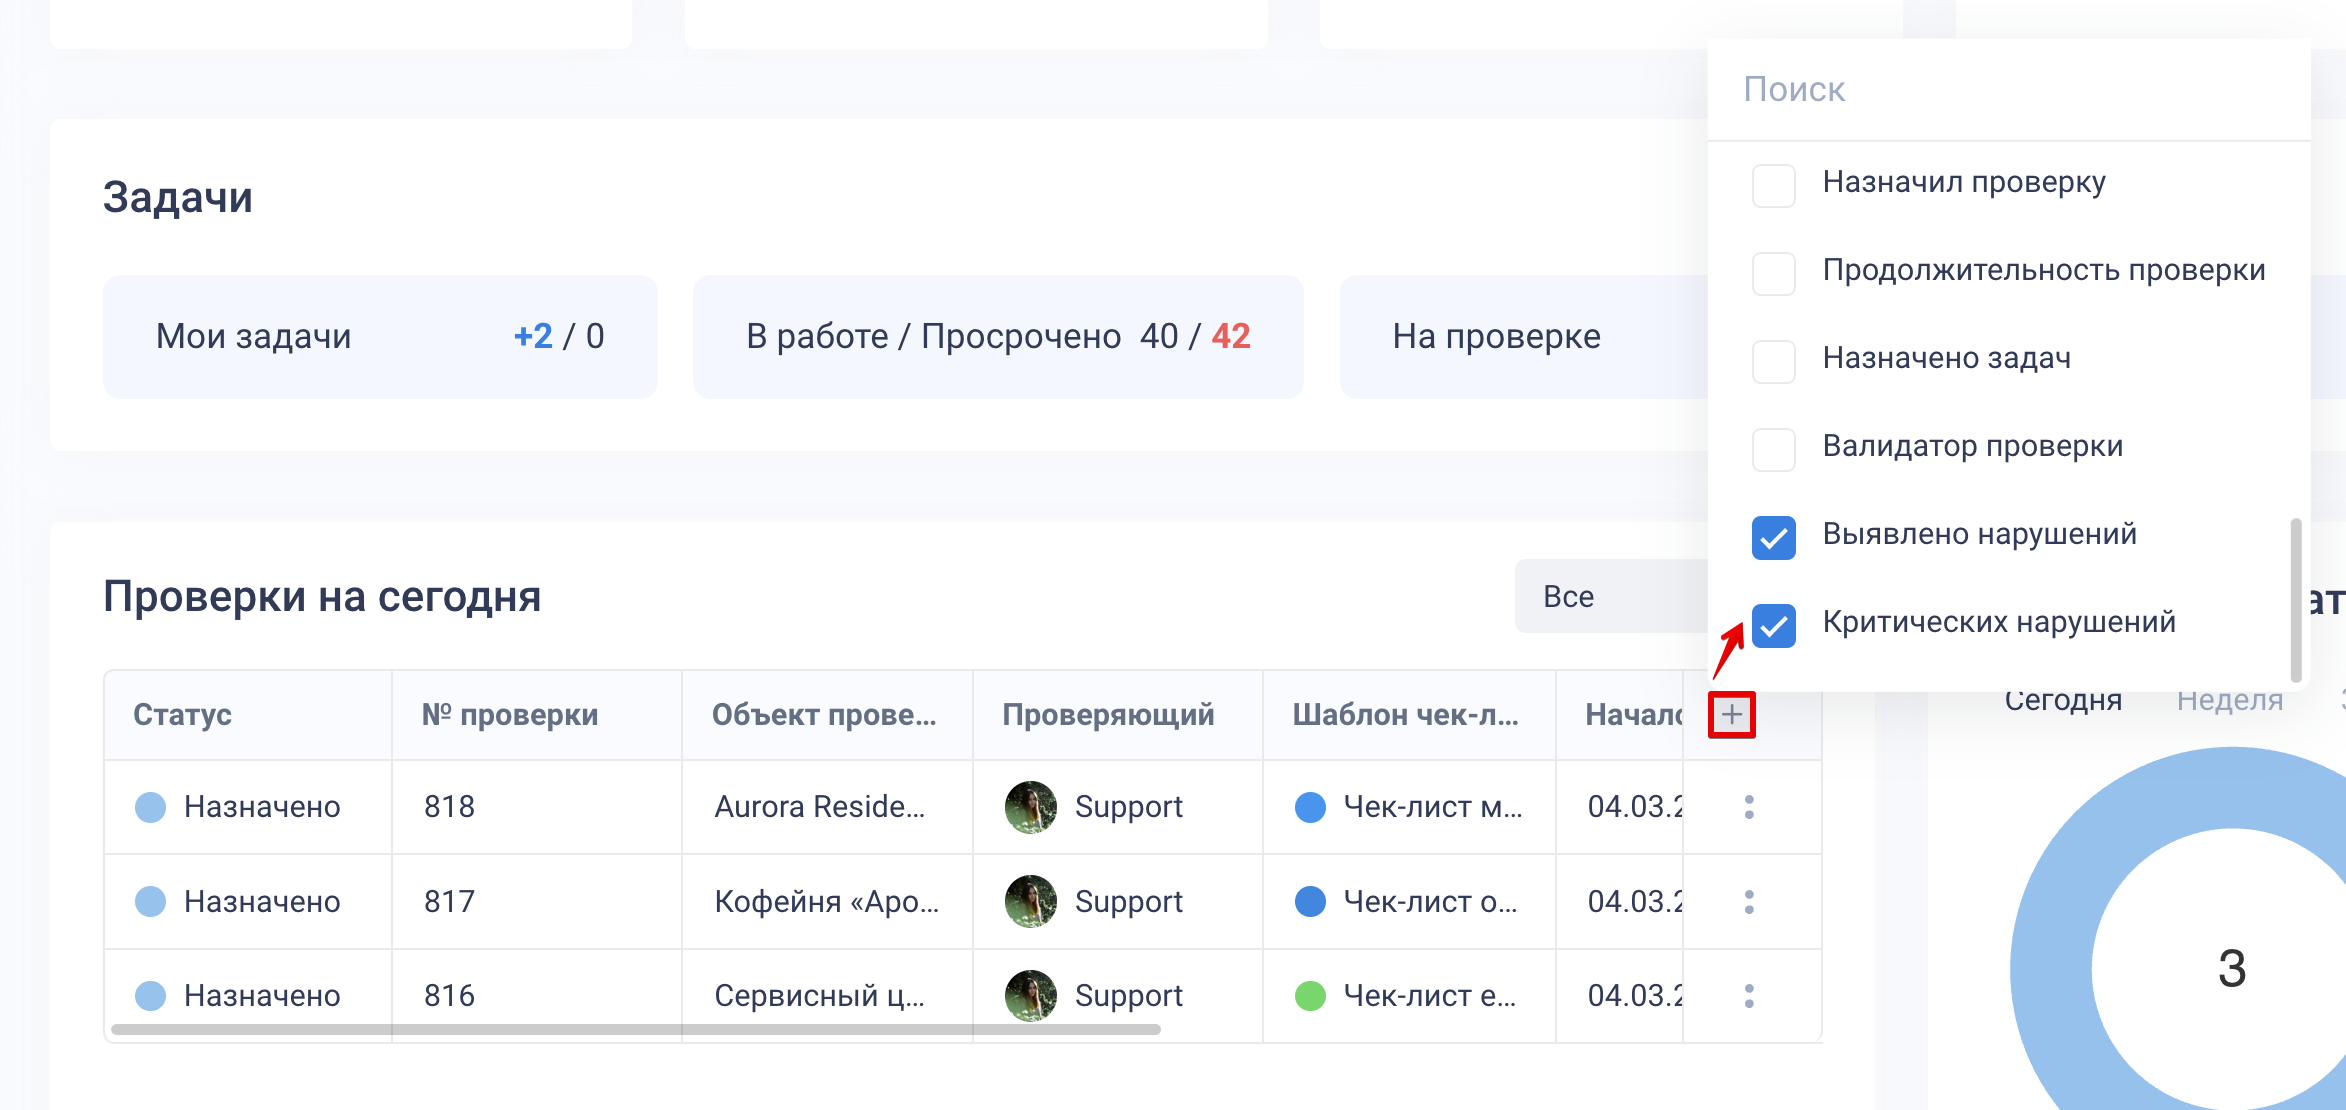Click green checklist dot in row 816
The height and width of the screenshot is (1110, 2346).
point(1310,995)
